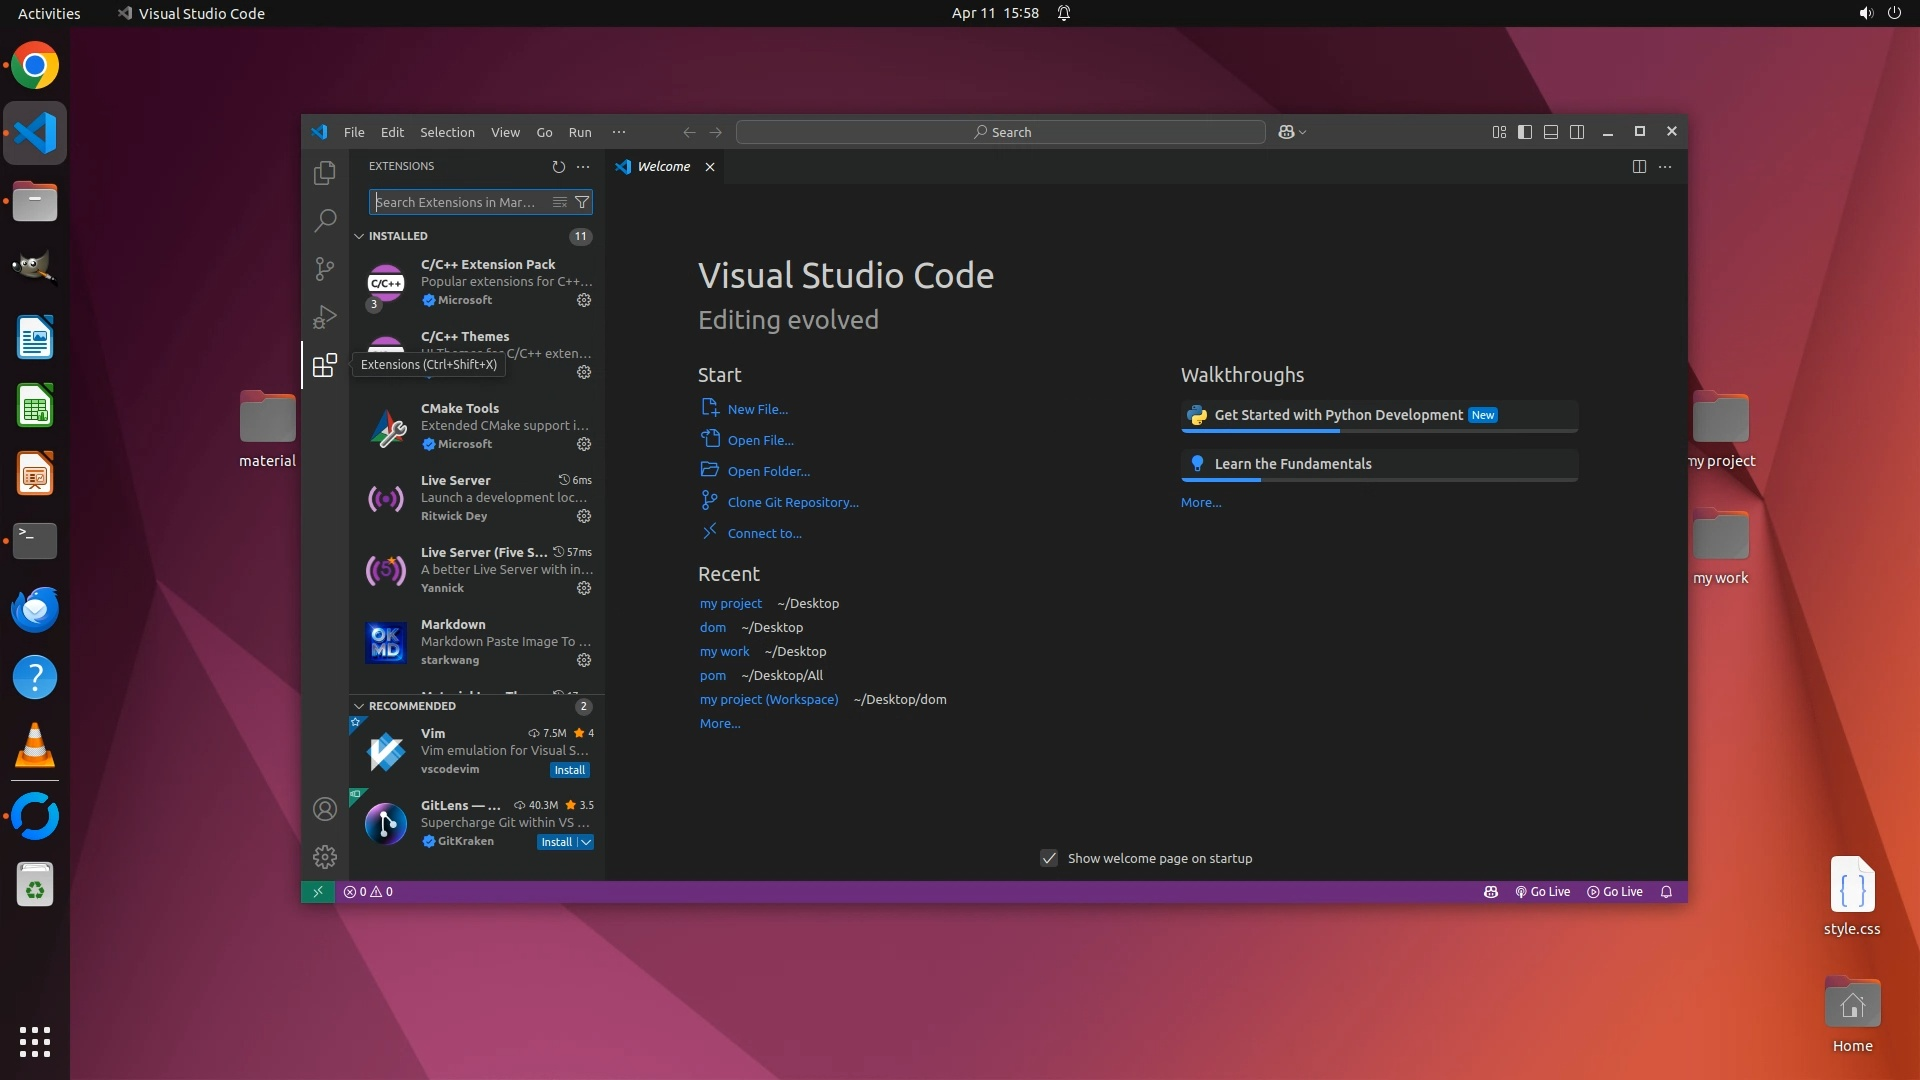The image size is (1920, 1080).
Task: Open the Selection menu
Action: click(447, 132)
